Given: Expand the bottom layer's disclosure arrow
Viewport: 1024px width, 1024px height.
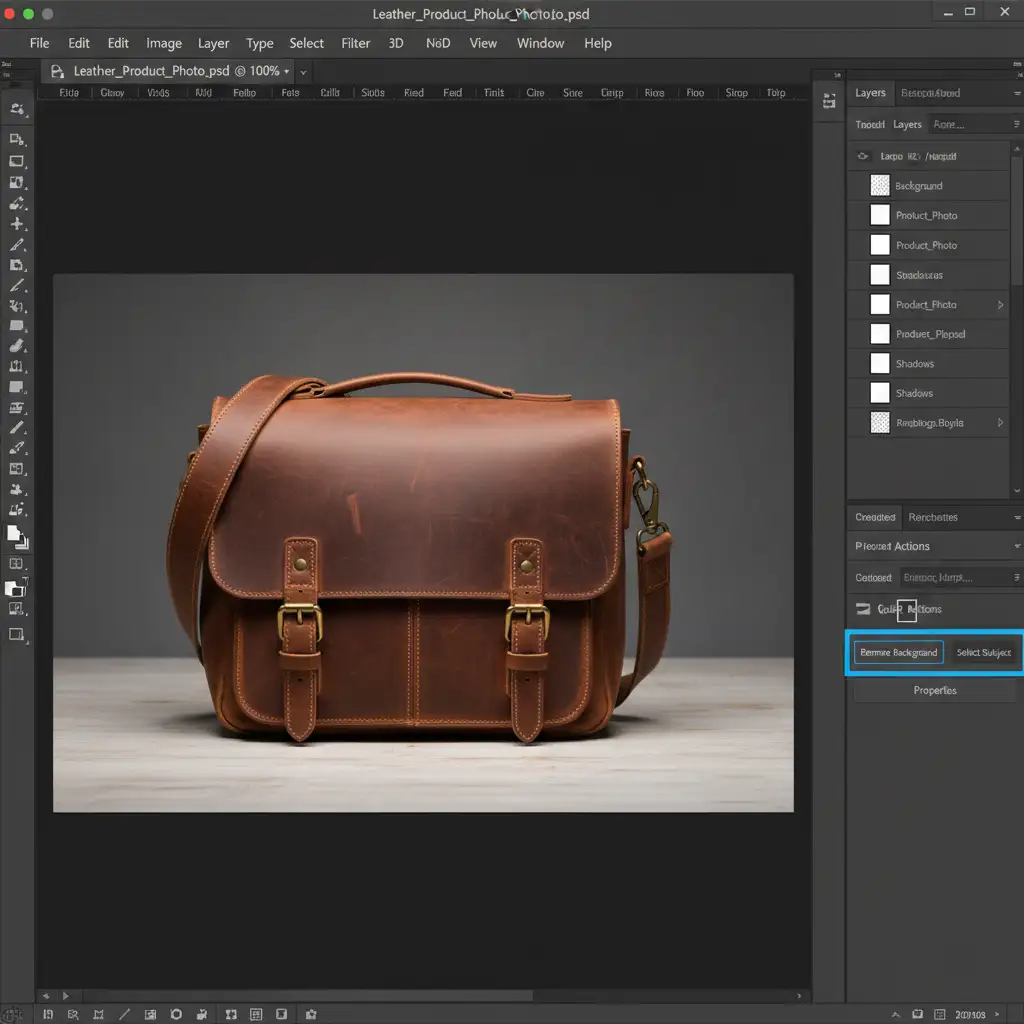Looking at the screenshot, I should point(1001,423).
